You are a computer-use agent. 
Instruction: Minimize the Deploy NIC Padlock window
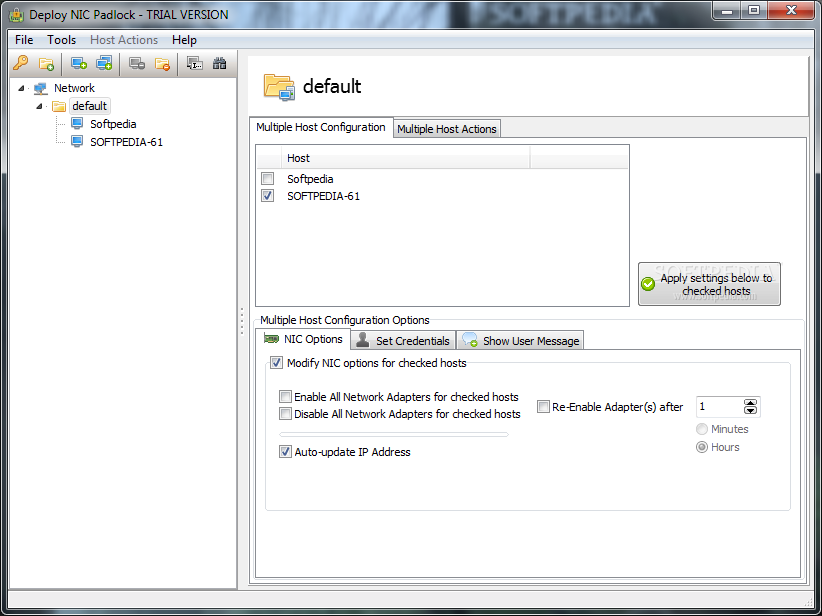727,10
